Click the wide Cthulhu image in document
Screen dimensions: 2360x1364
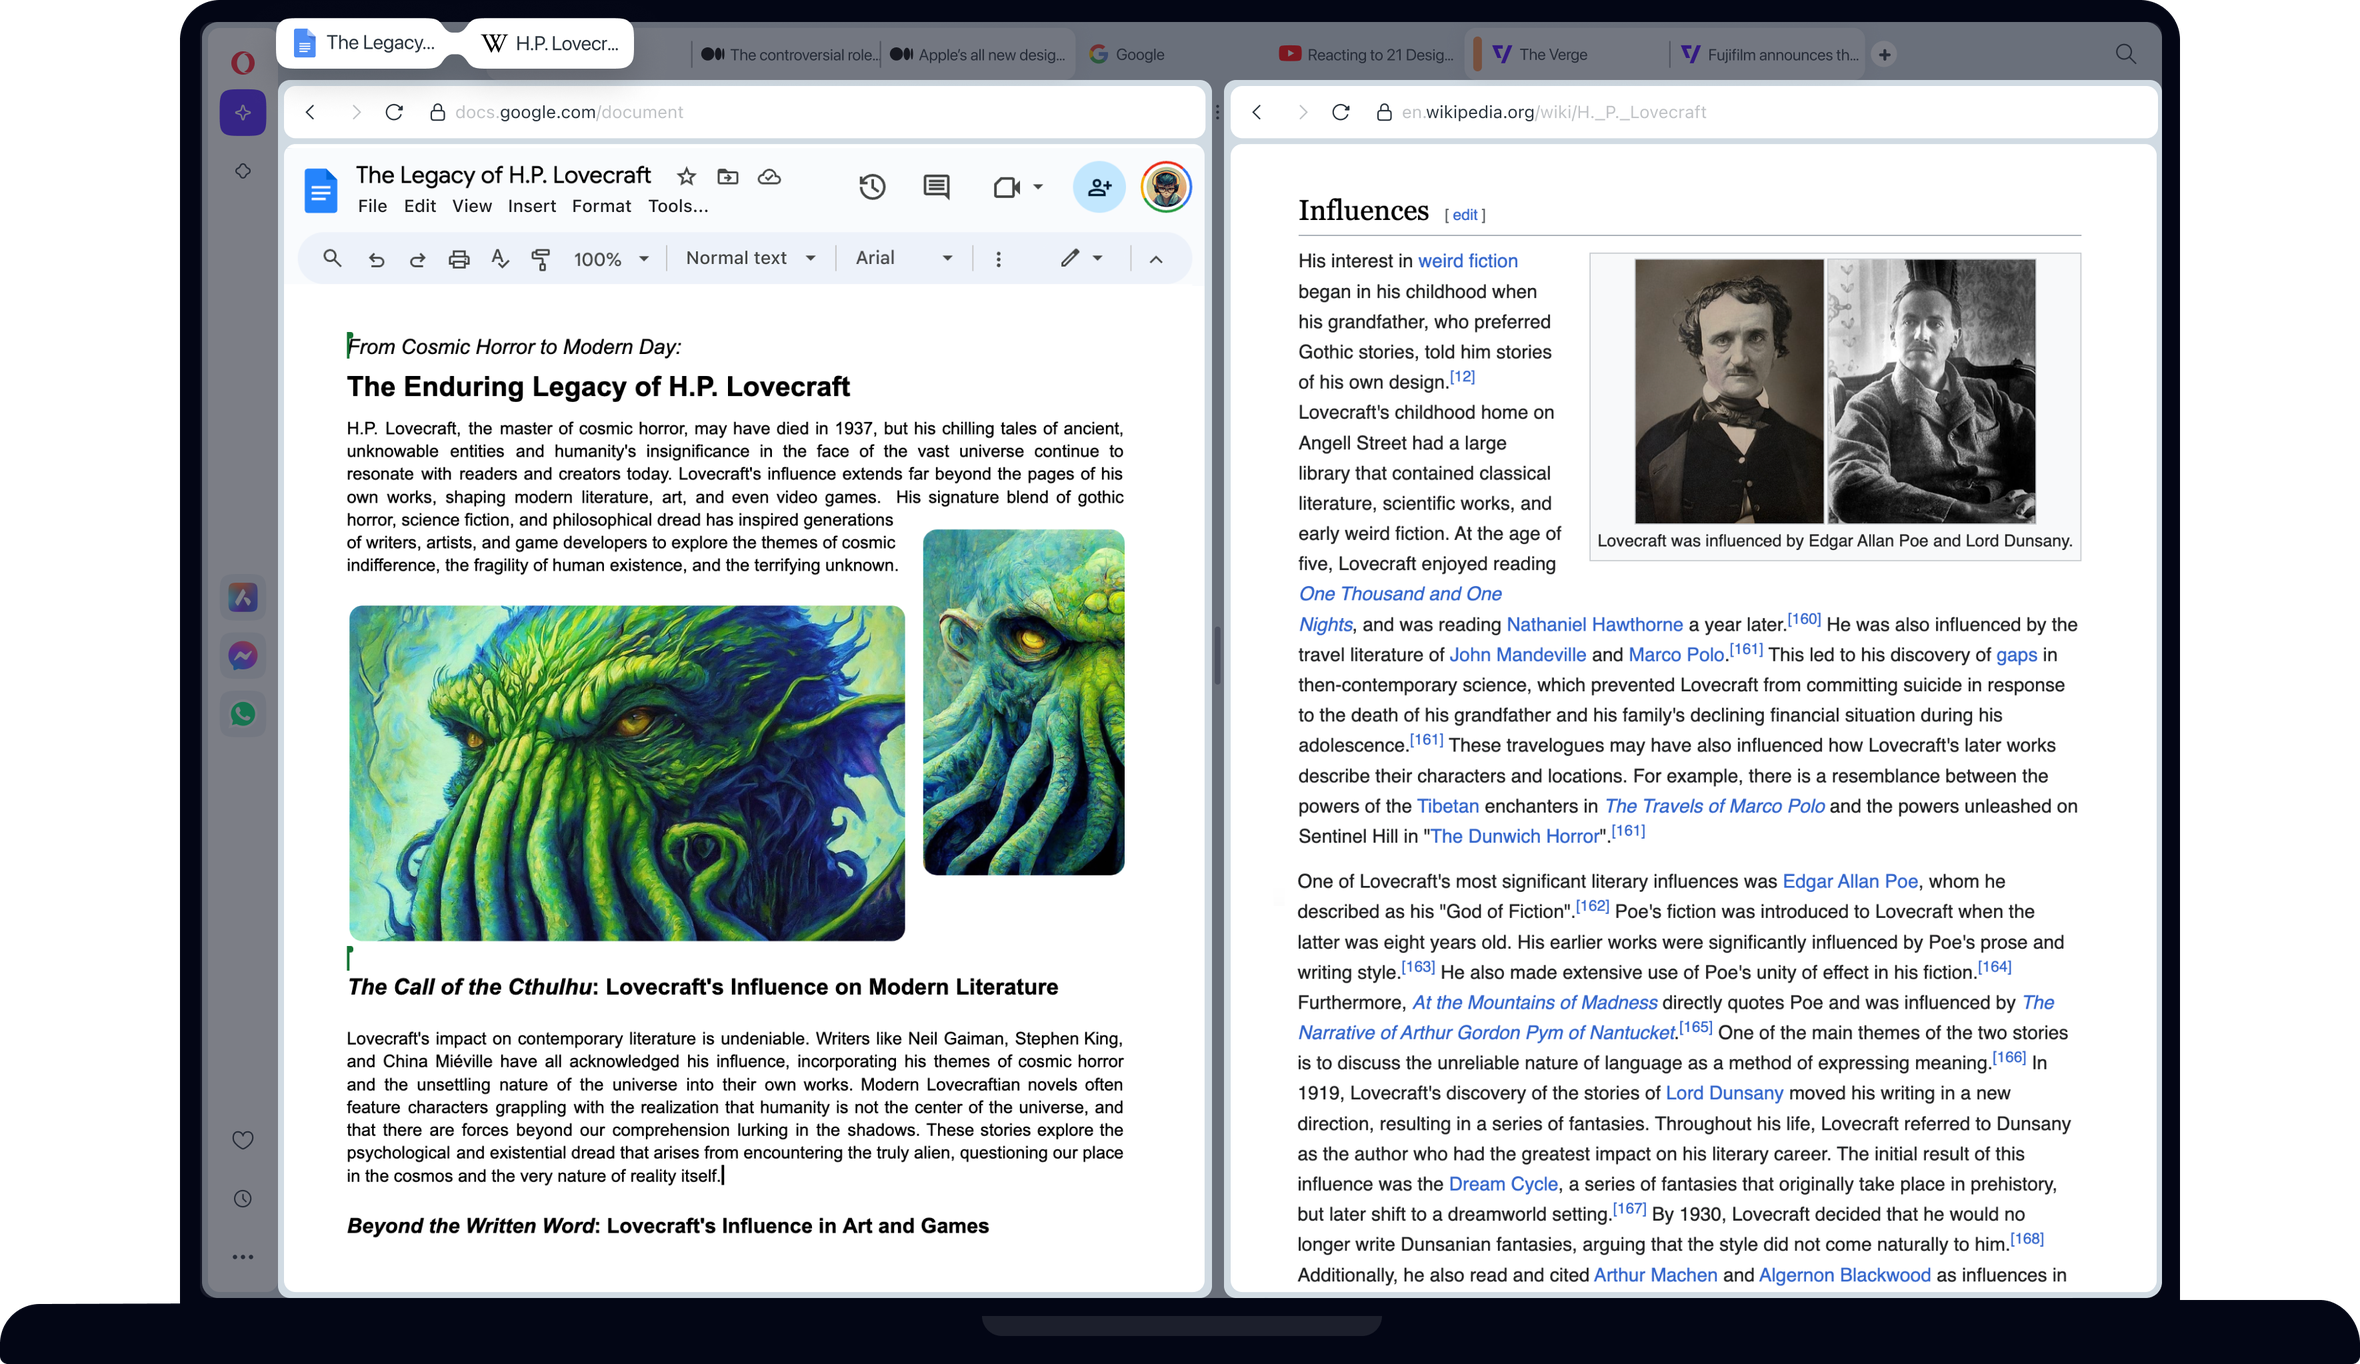(627, 773)
